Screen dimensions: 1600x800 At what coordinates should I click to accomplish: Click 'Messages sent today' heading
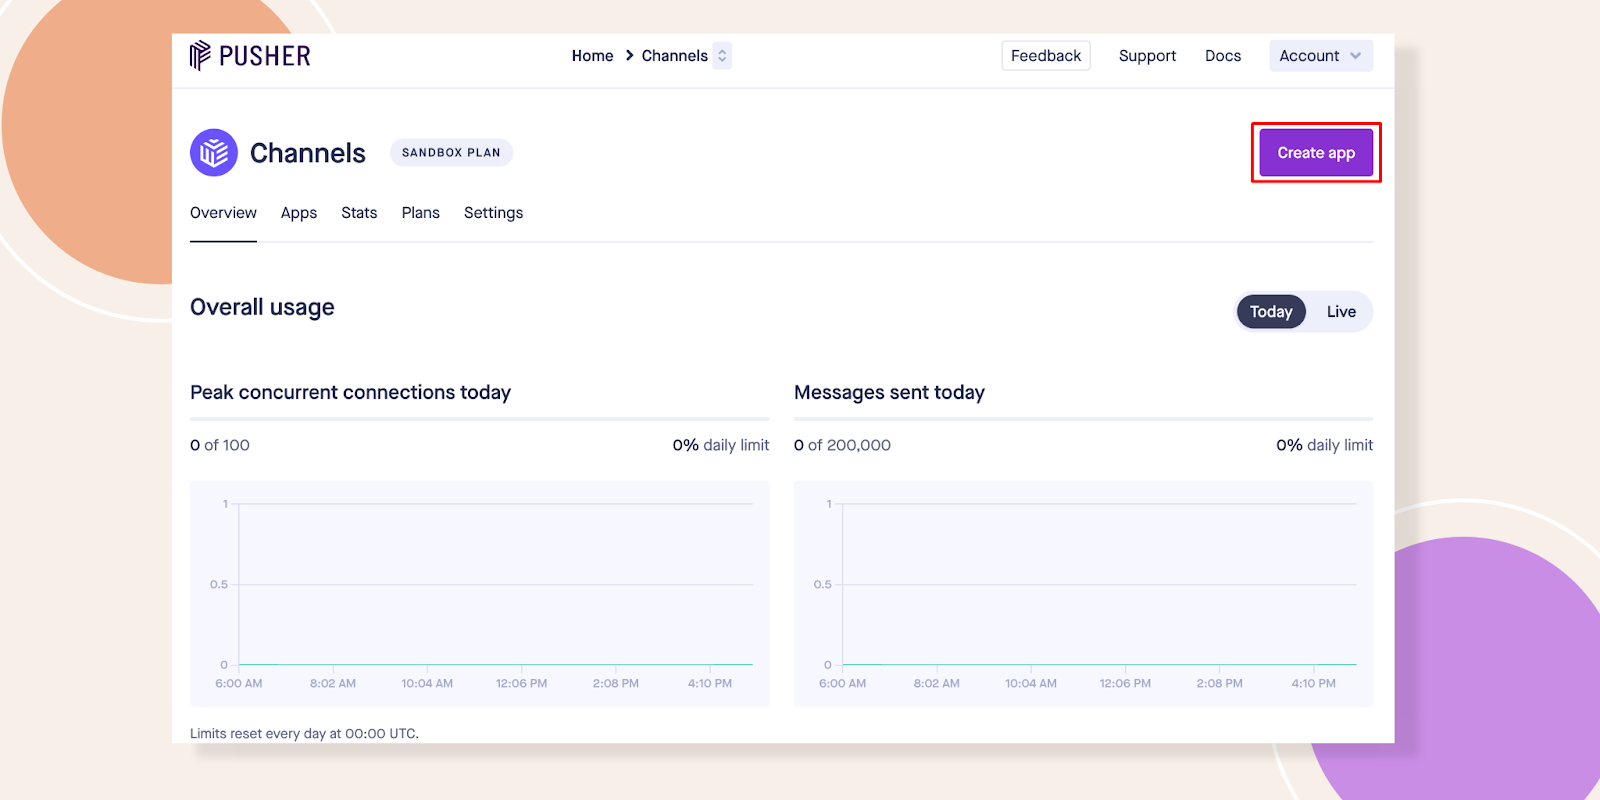pyautogui.click(x=889, y=392)
